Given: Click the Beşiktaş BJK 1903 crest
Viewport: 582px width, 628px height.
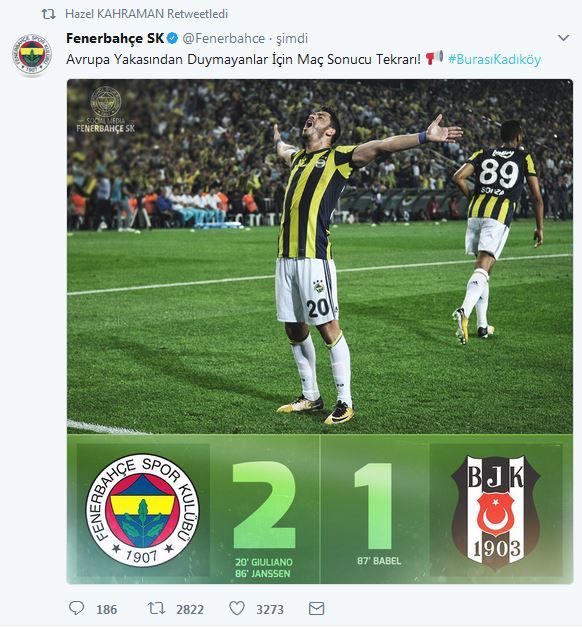Looking at the screenshot, I should coord(495,513).
